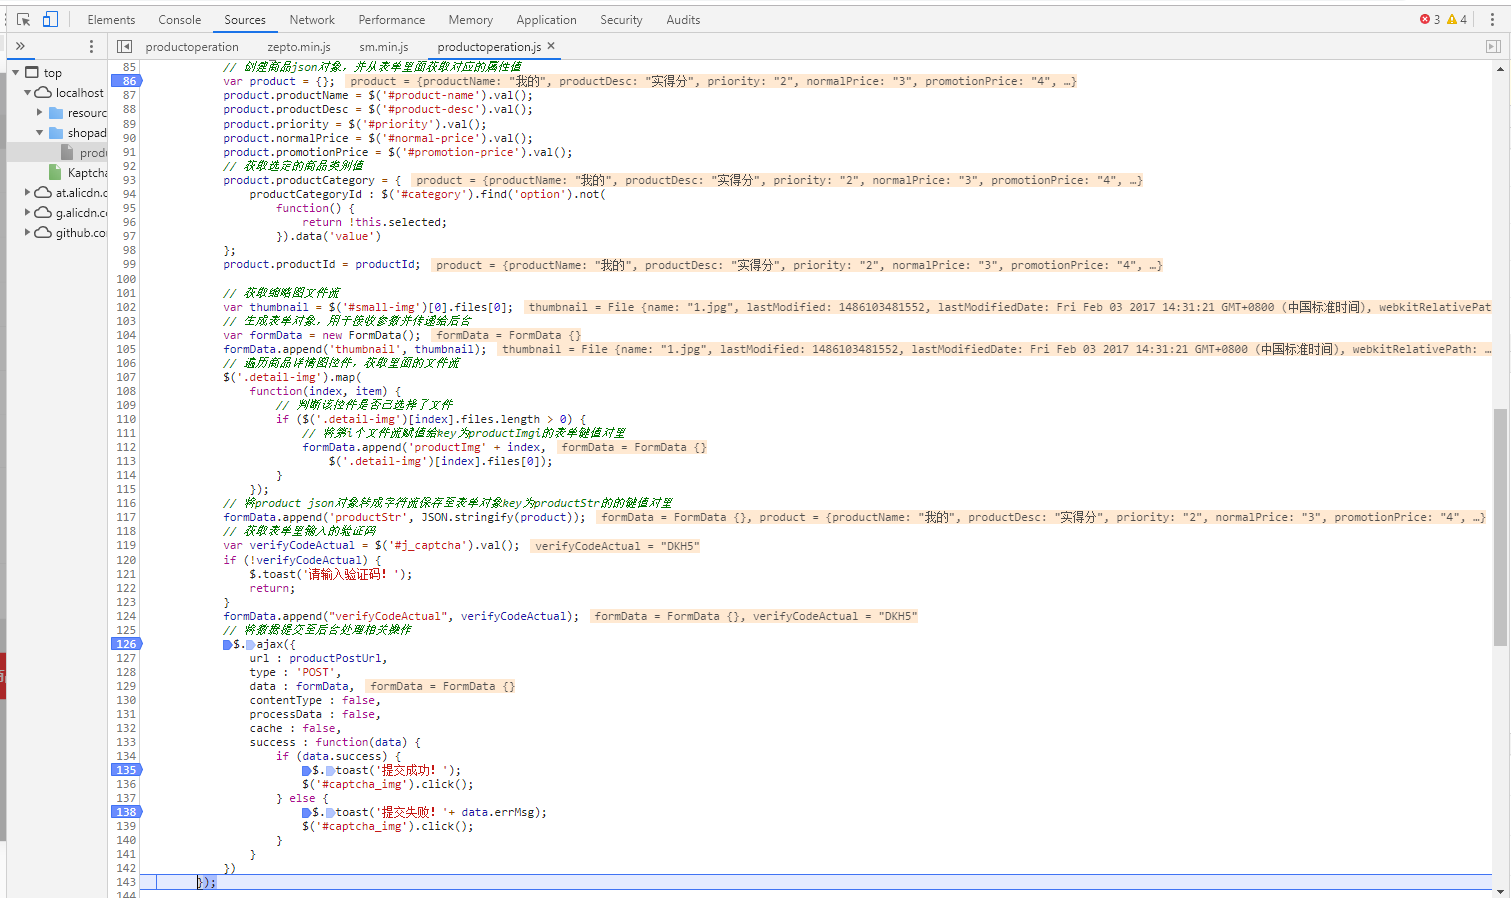
Task: Switch to the sm.min.js file tab
Action: [x=384, y=47]
